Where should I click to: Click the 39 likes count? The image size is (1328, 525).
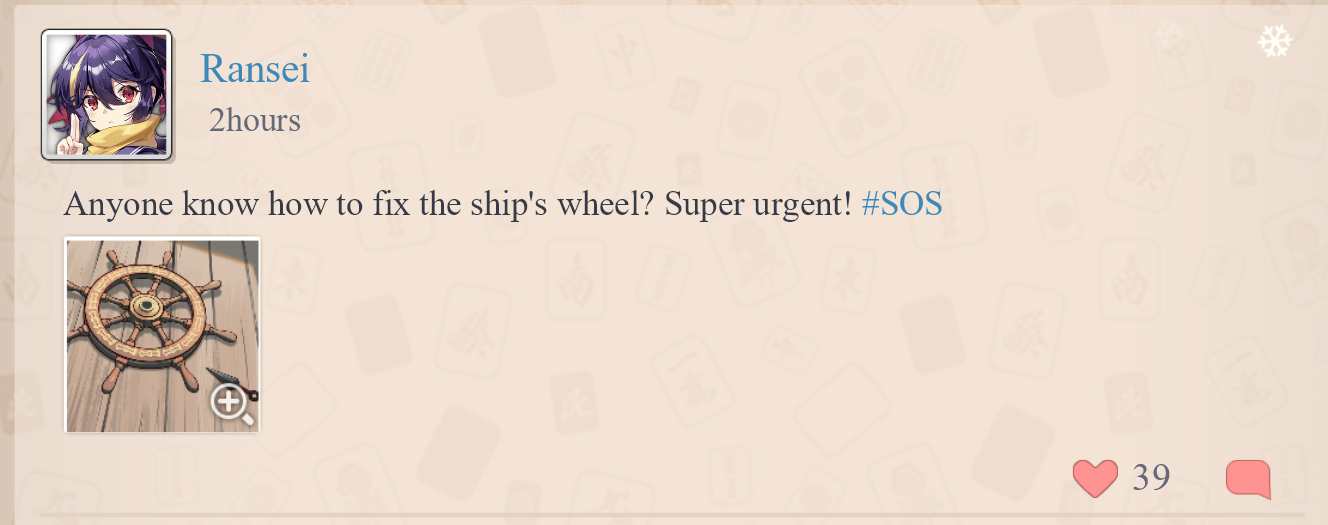[1151, 478]
